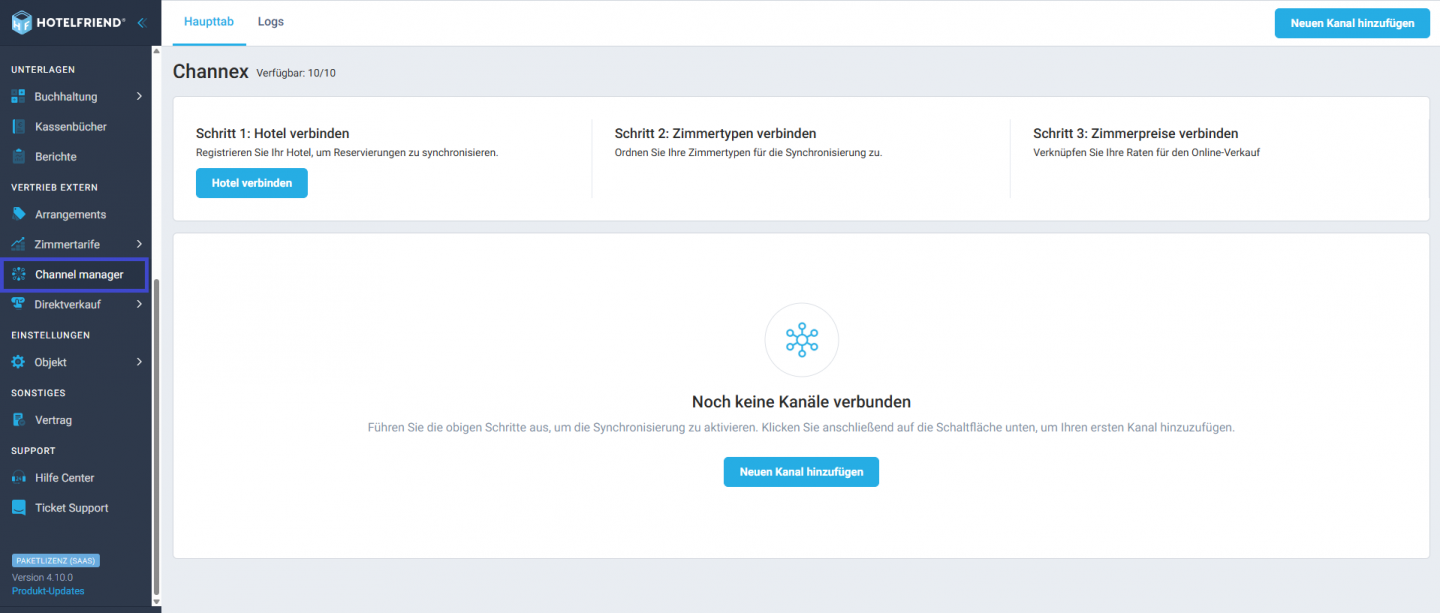Click the Zimmertarife chart icon
The width and height of the screenshot is (1440, 613).
18,245
